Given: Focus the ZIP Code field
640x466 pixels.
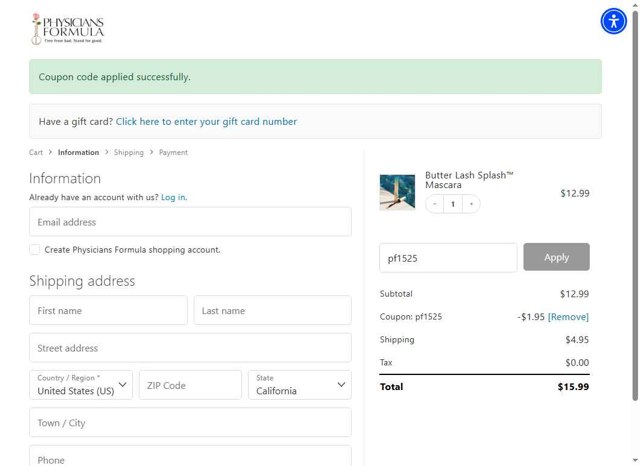Looking at the screenshot, I should click(x=190, y=385).
